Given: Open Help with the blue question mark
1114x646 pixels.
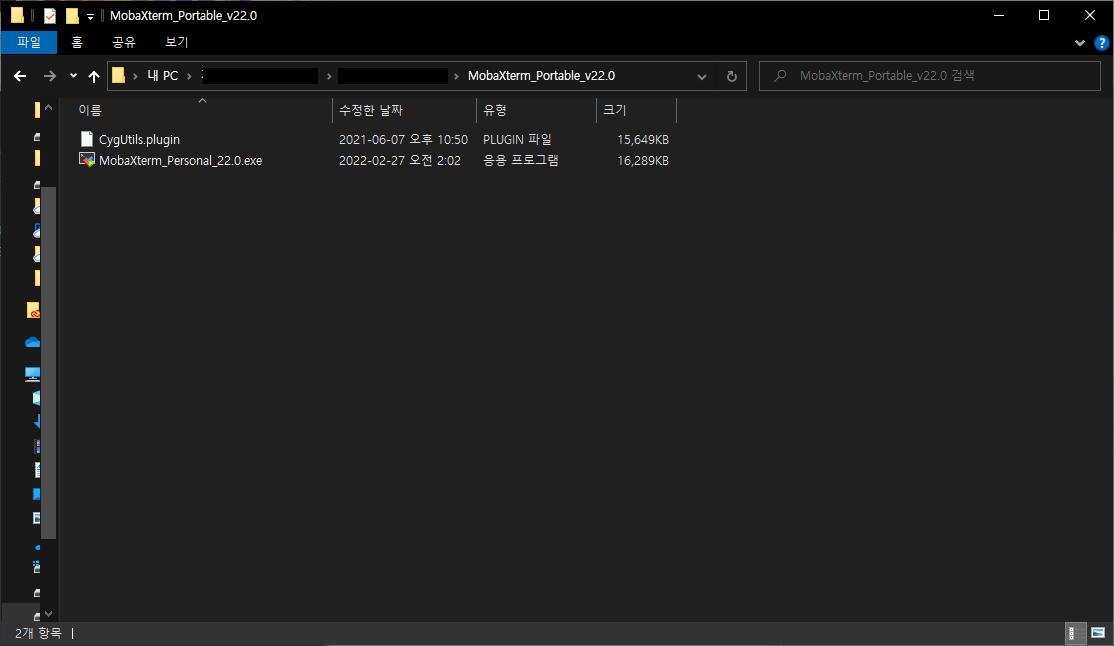Looking at the screenshot, I should 1101,43.
